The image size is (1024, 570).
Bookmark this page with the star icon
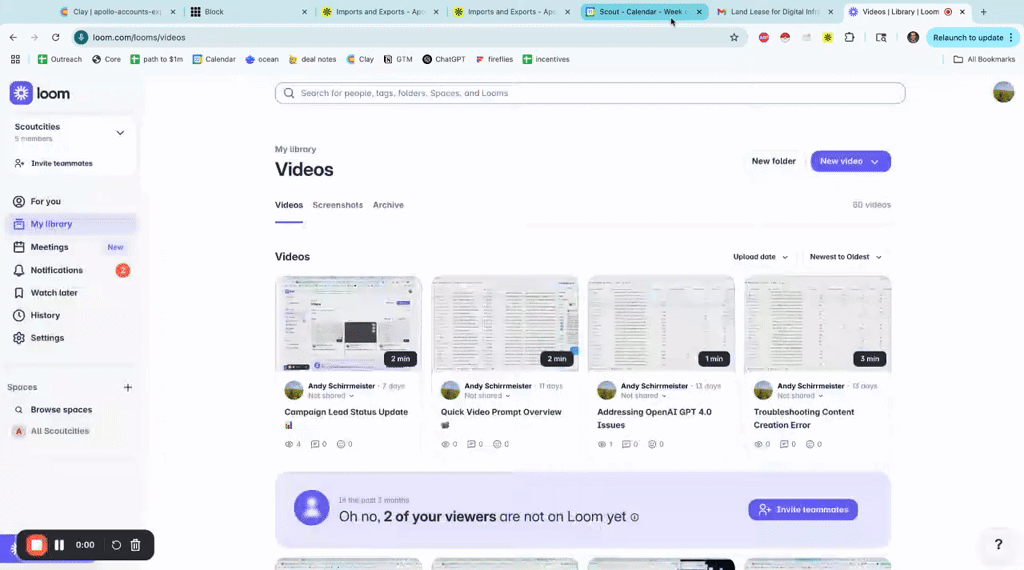click(734, 37)
